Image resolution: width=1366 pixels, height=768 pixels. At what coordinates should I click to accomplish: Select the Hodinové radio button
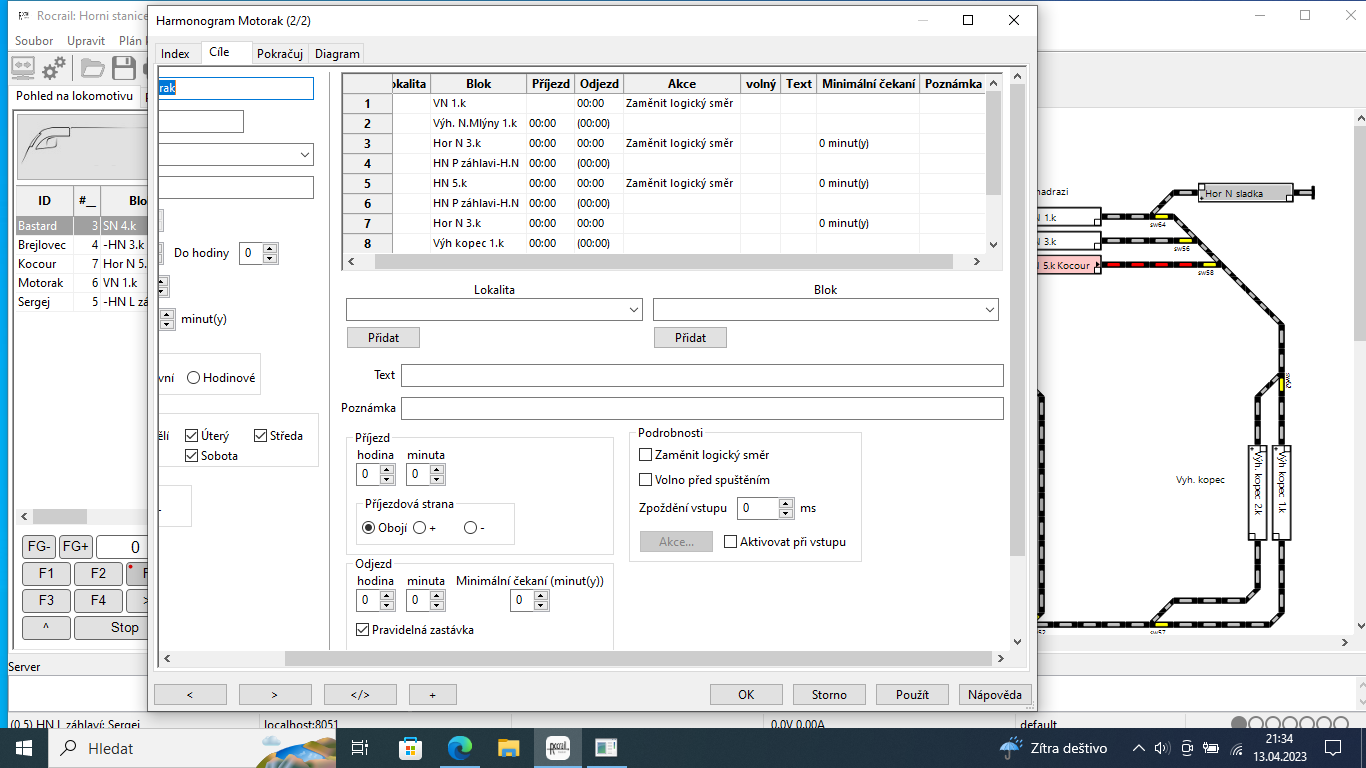click(193, 378)
